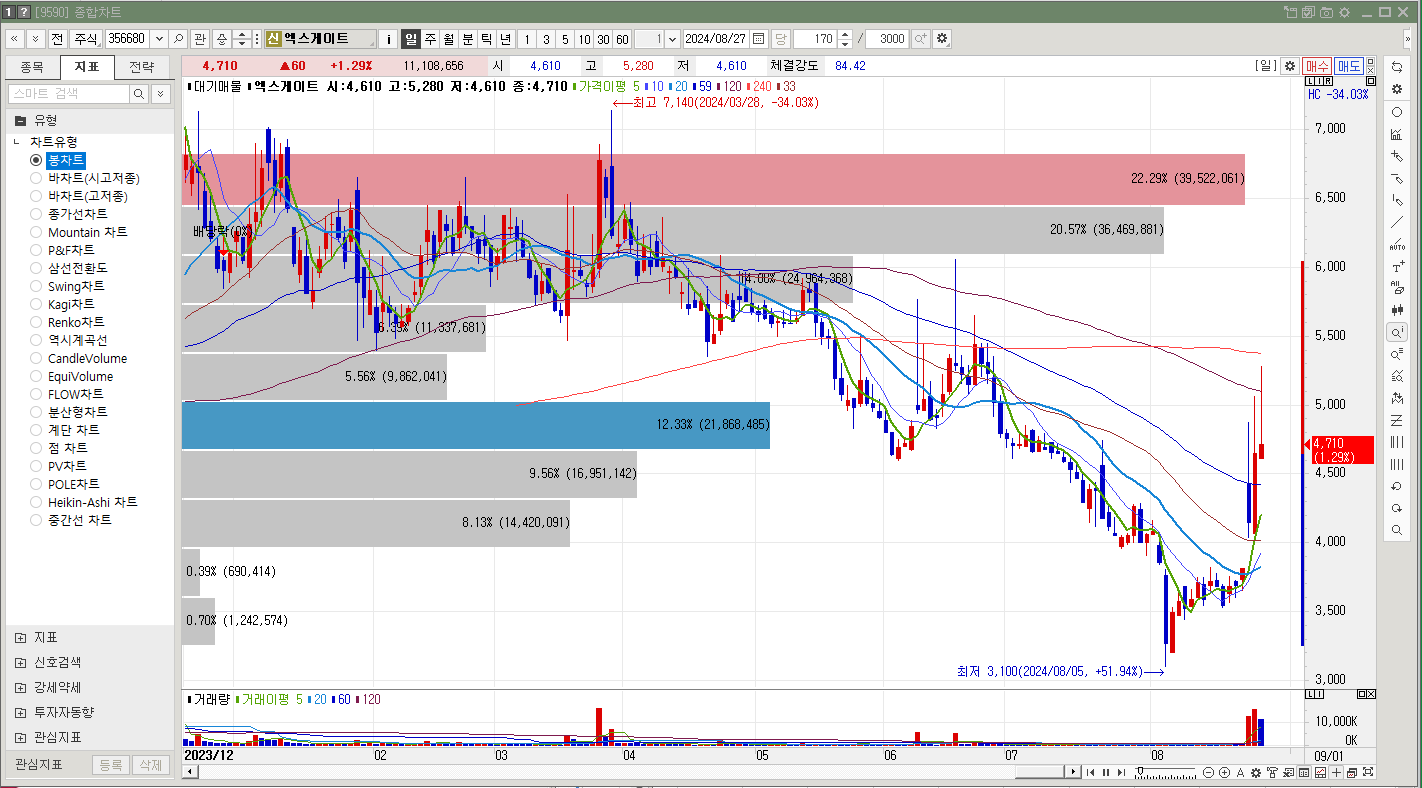The width and height of the screenshot is (1422, 788).
Task: Click the paint roller icon in bottom toolbar
Action: click(1272, 772)
